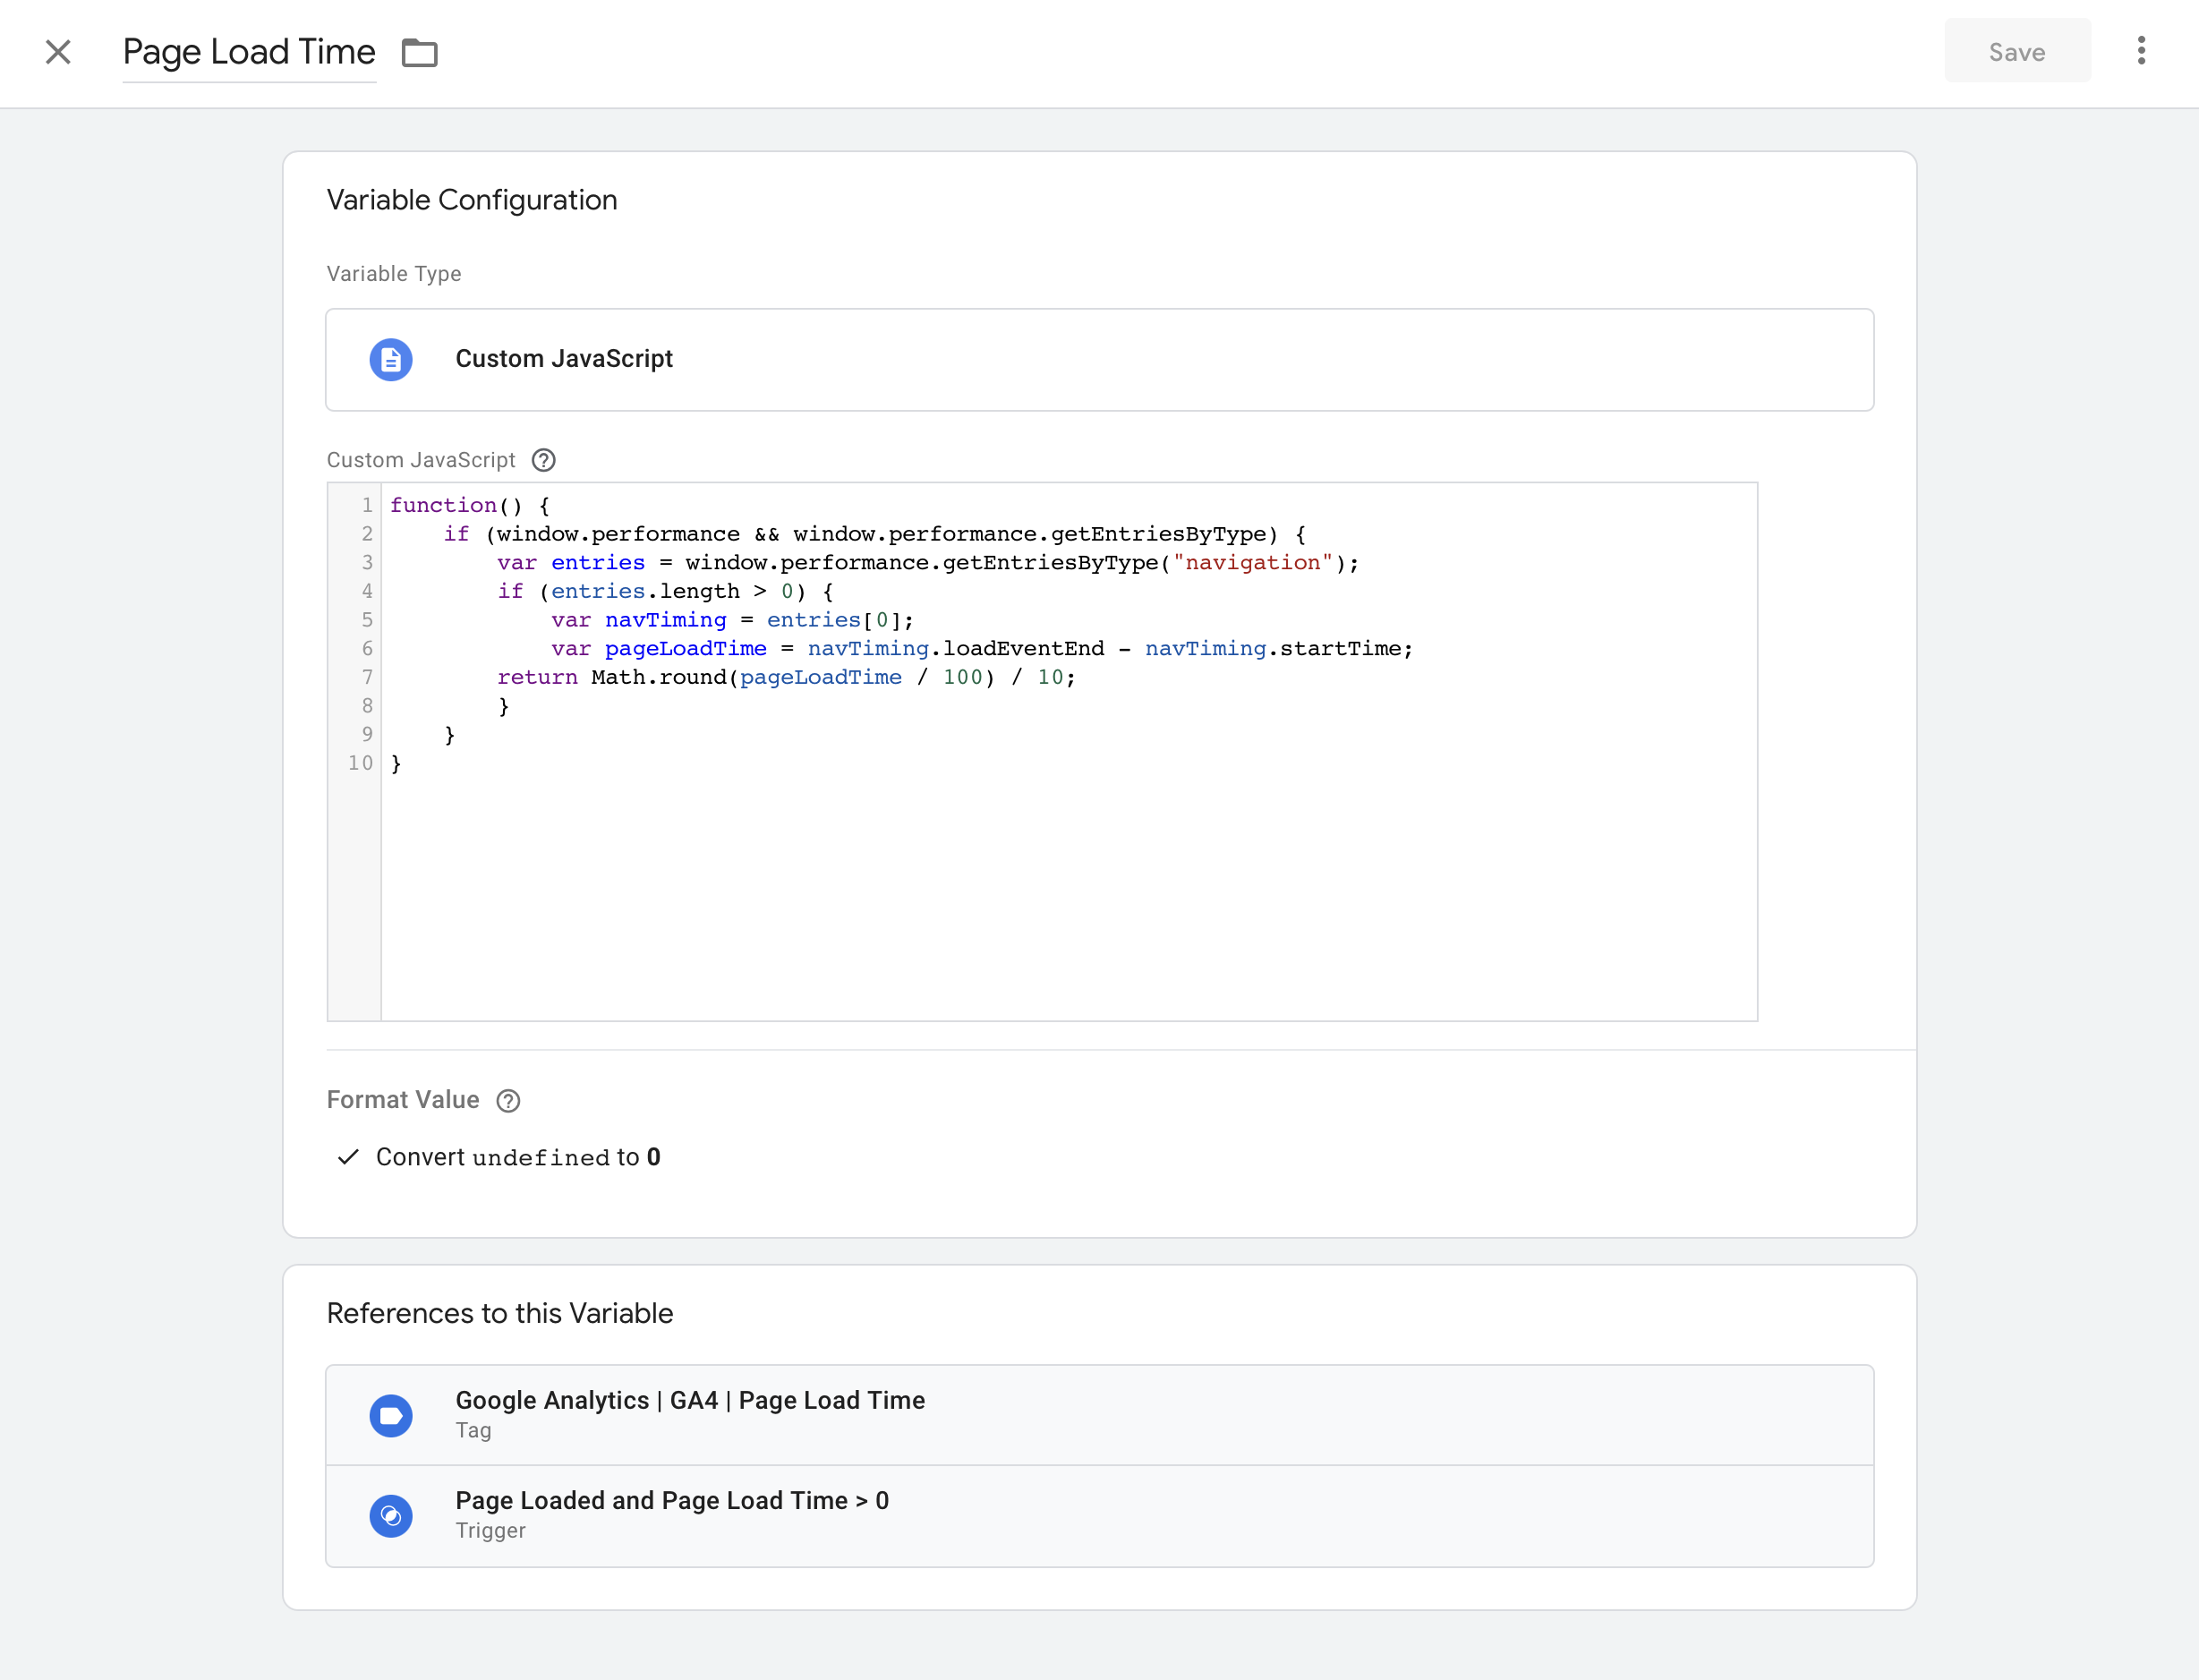Click the Custom JavaScript variable type card
The image size is (2199, 1680).
(1099, 360)
